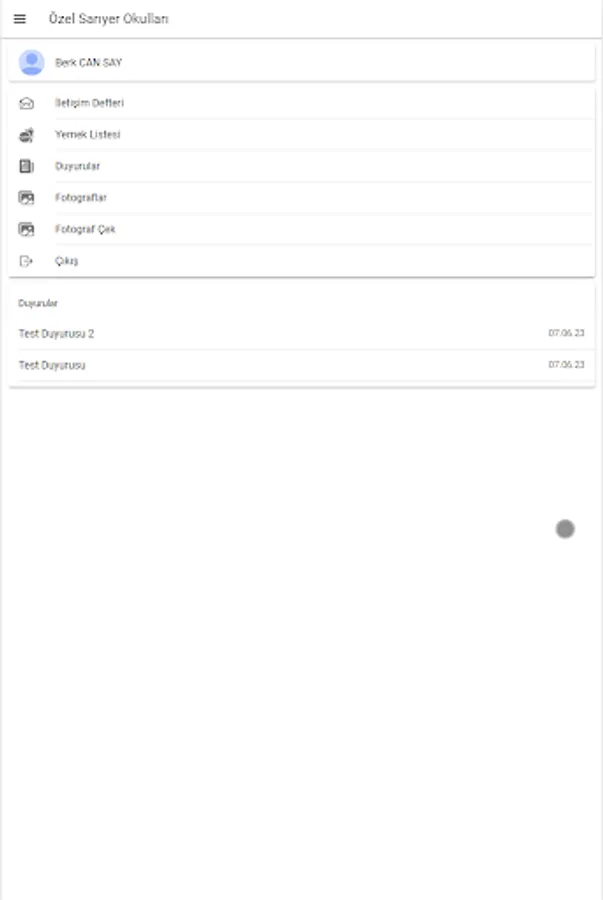Click the Çıkış logout icon

(27, 261)
